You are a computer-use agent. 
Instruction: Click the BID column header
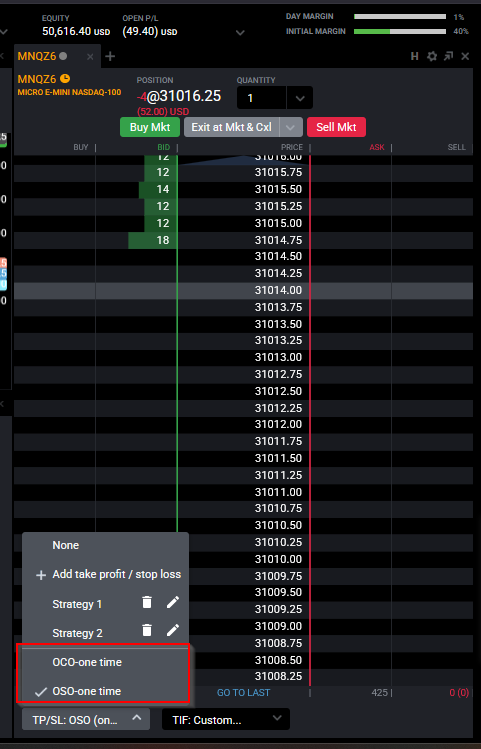tap(163, 147)
